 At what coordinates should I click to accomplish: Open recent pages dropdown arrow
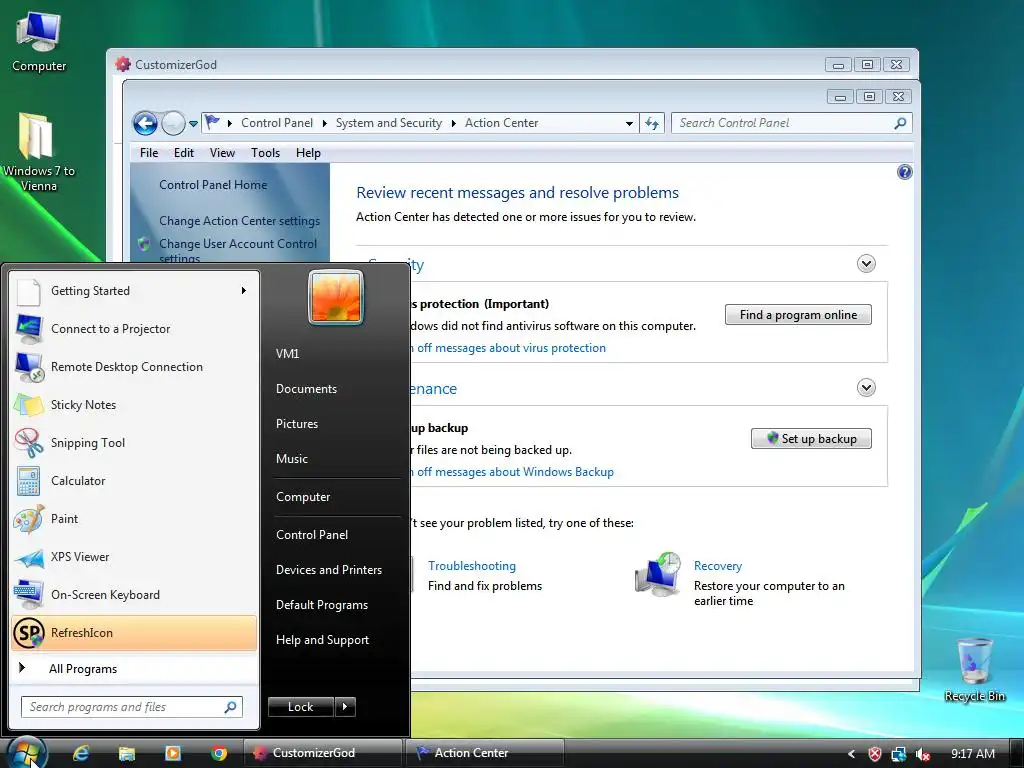click(x=193, y=123)
